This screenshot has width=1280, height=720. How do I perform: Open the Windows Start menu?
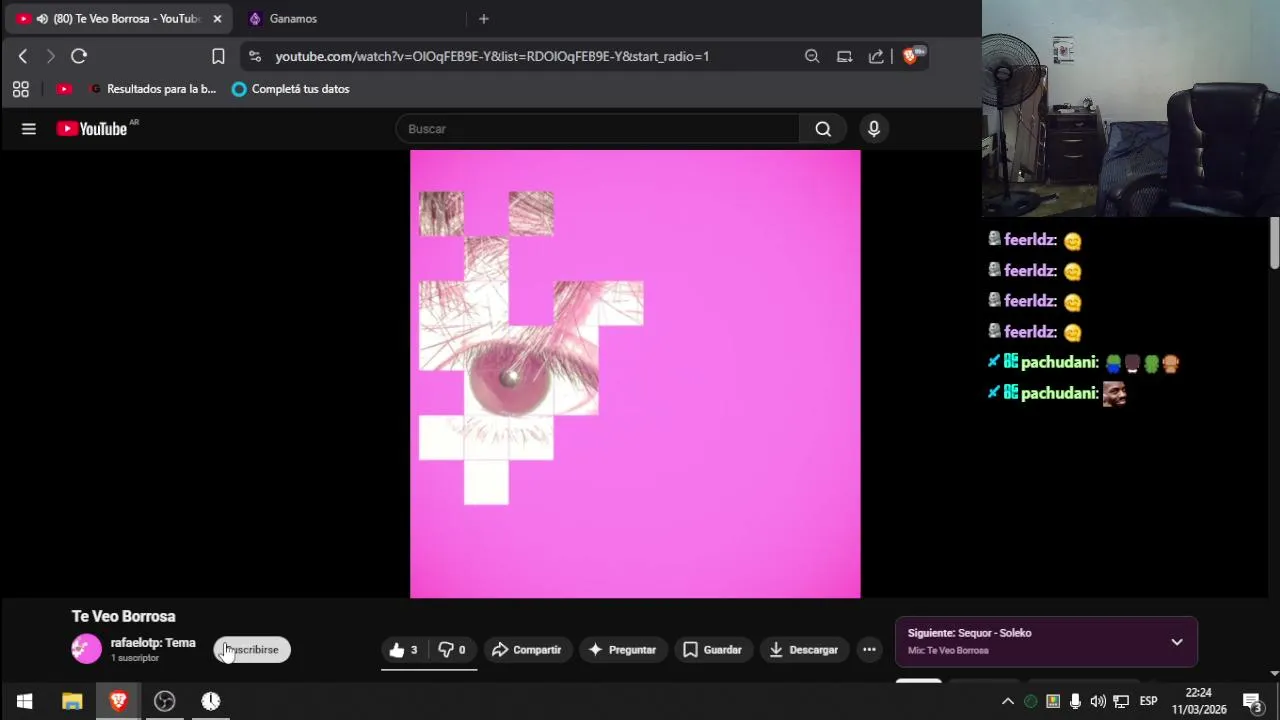(x=24, y=701)
